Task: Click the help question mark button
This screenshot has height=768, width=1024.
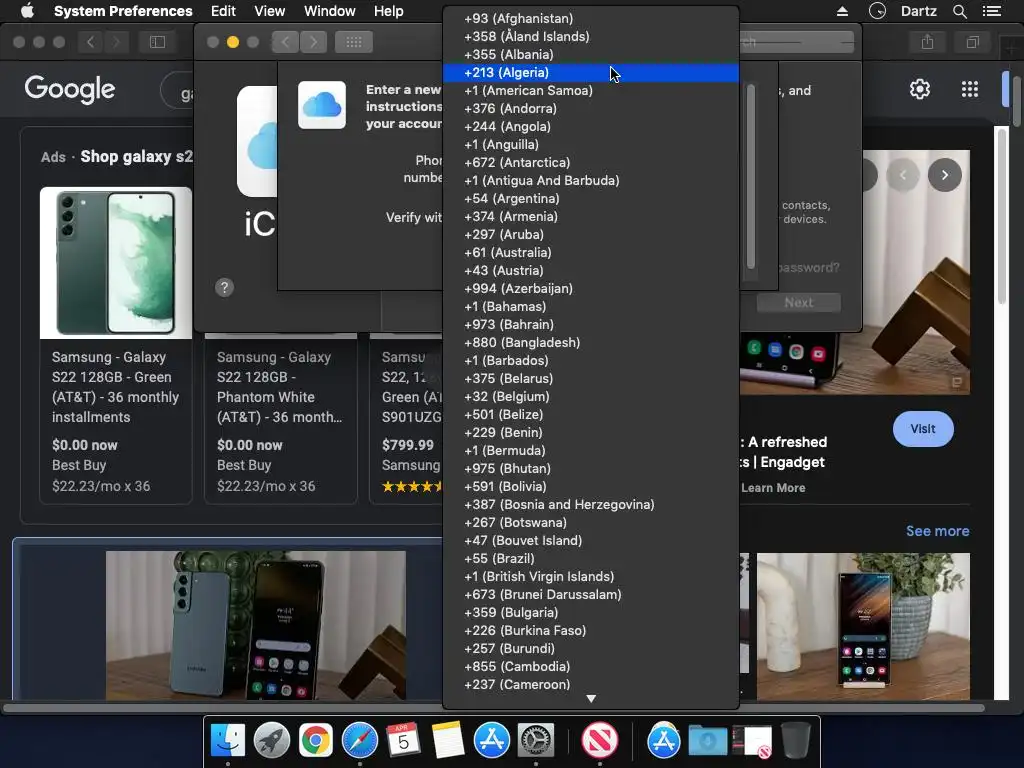Action: (x=224, y=287)
